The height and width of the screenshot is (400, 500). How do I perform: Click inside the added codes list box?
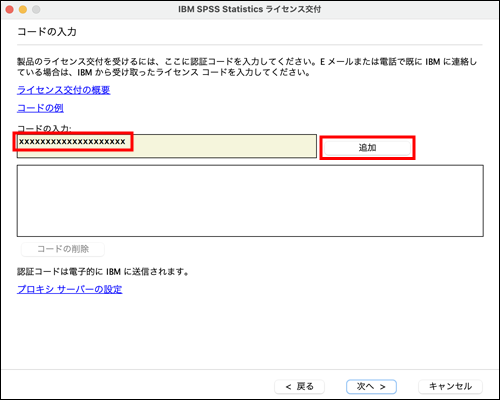click(x=250, y=201)
